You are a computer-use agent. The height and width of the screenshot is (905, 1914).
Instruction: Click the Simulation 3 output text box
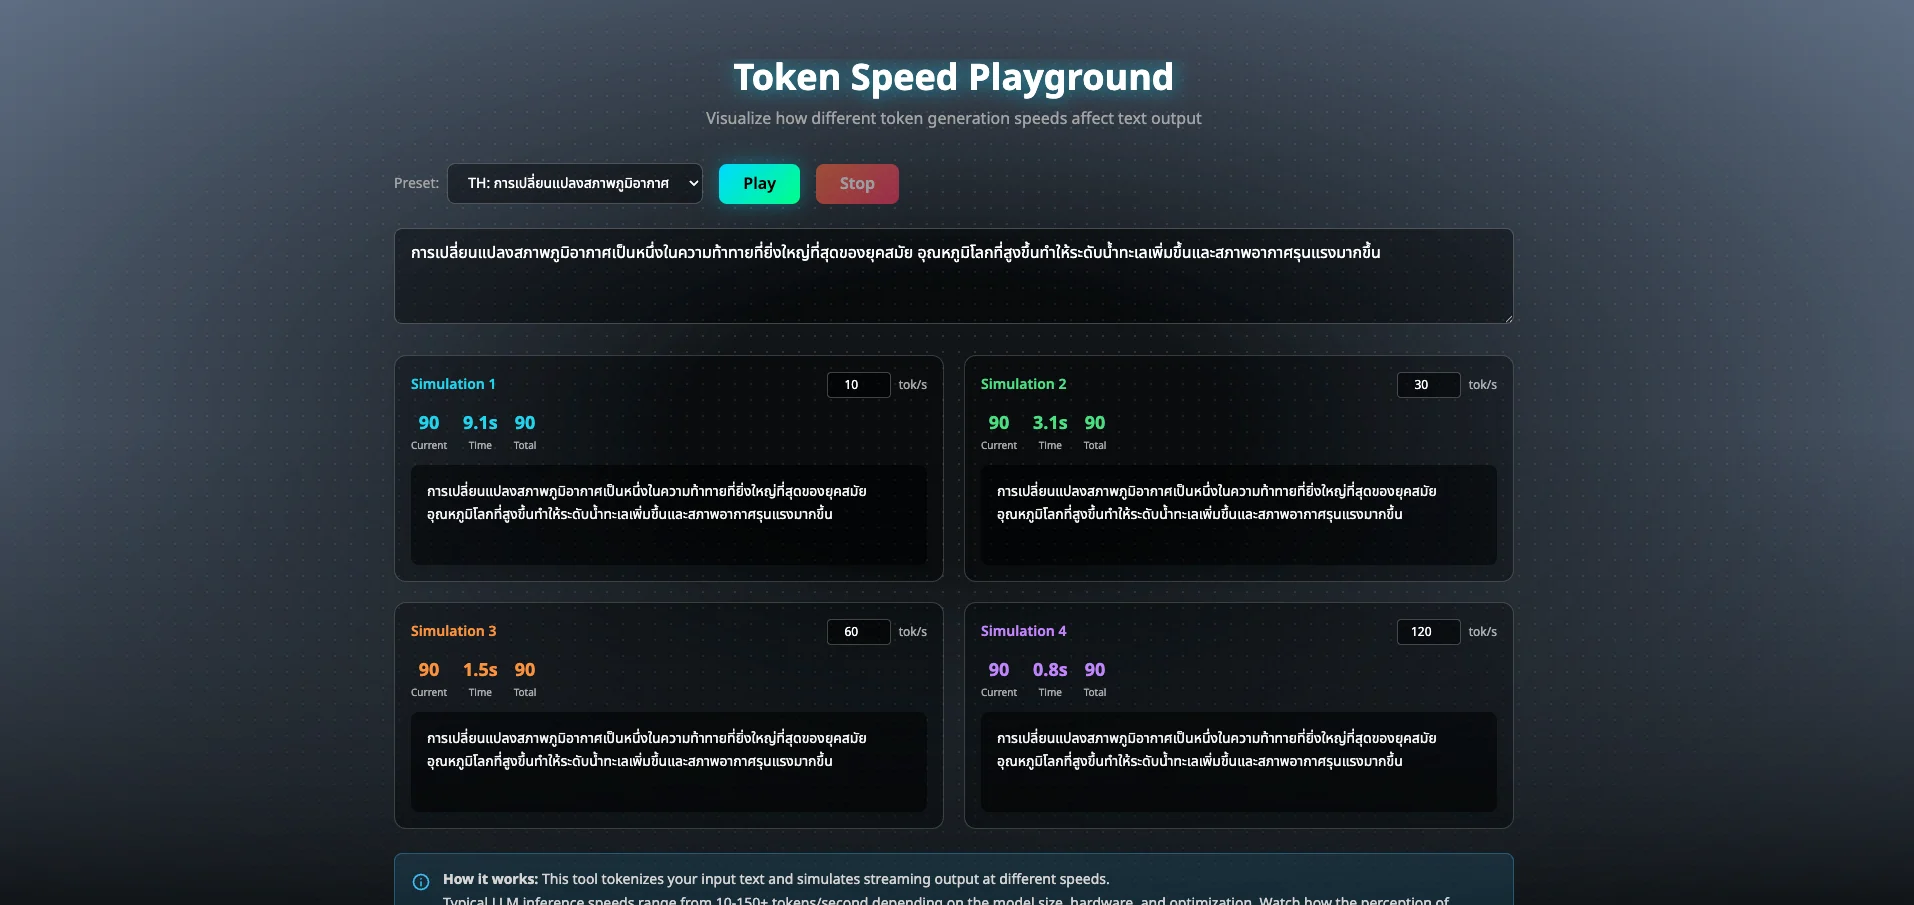coord(668,762)
